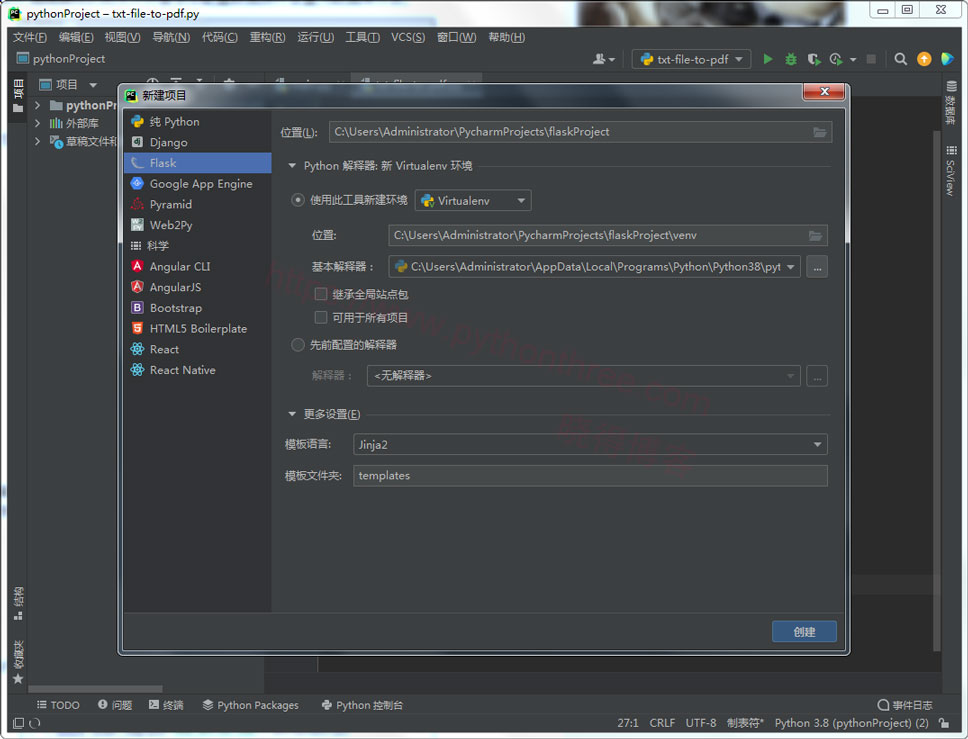
Task: Click the orange update arrow icon
Action: point(924,59)
